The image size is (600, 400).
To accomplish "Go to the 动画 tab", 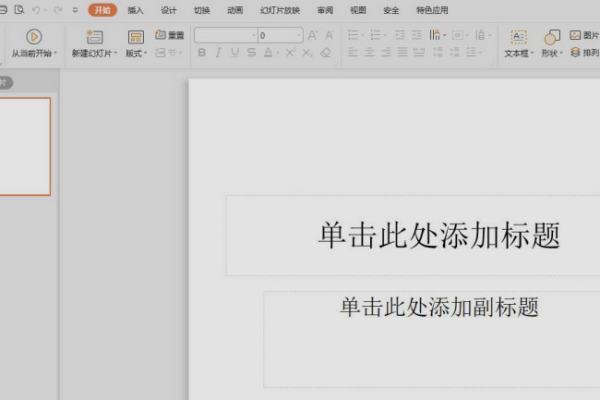I will (235, 10).
